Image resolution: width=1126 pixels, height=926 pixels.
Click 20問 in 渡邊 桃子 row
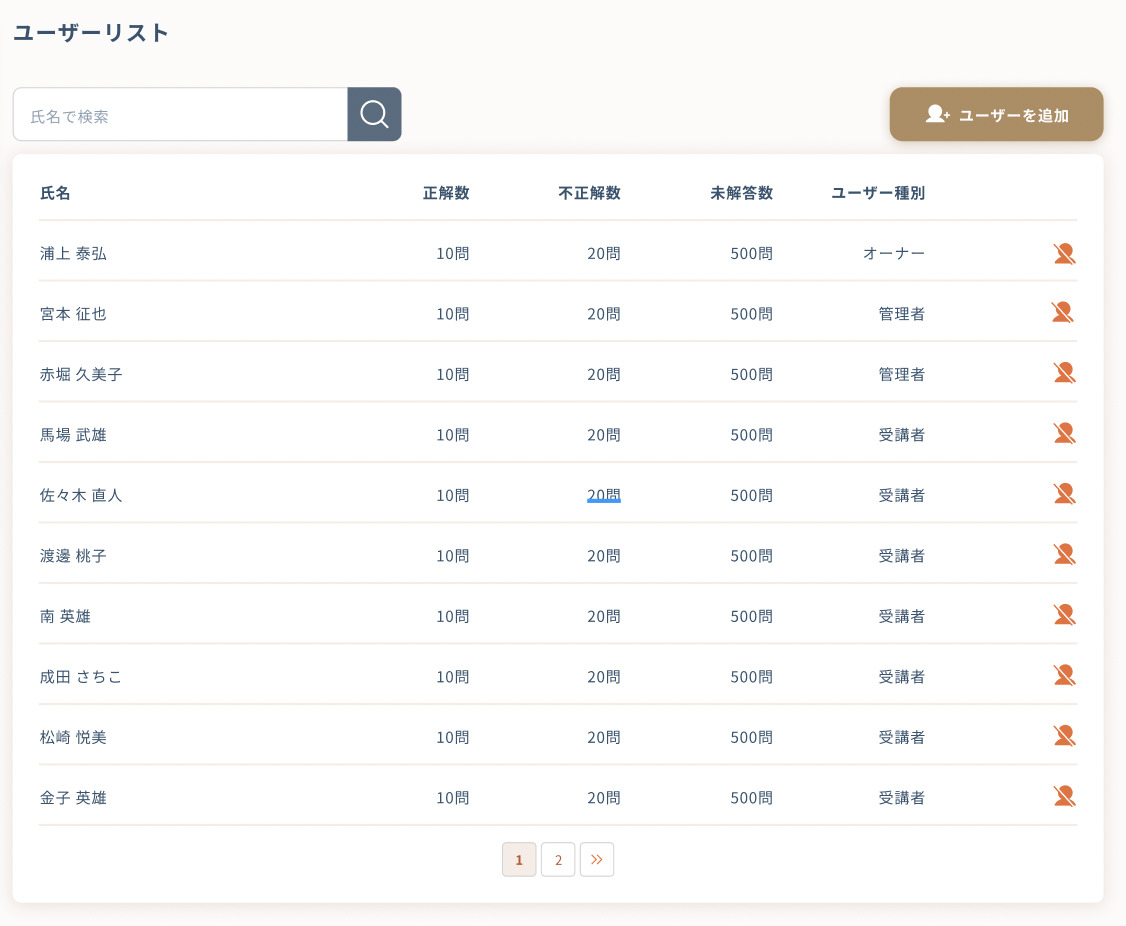point(604,555)
